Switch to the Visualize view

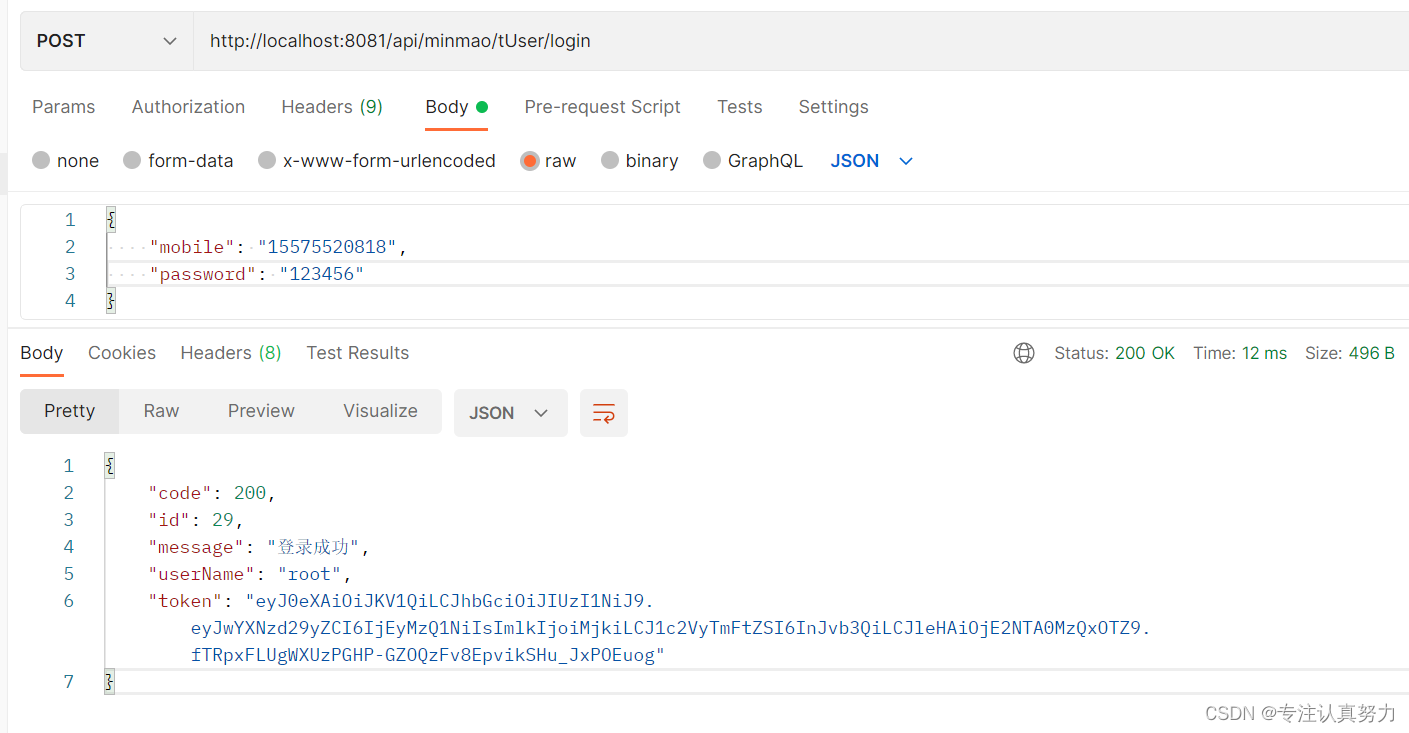(x=380, y=411)
